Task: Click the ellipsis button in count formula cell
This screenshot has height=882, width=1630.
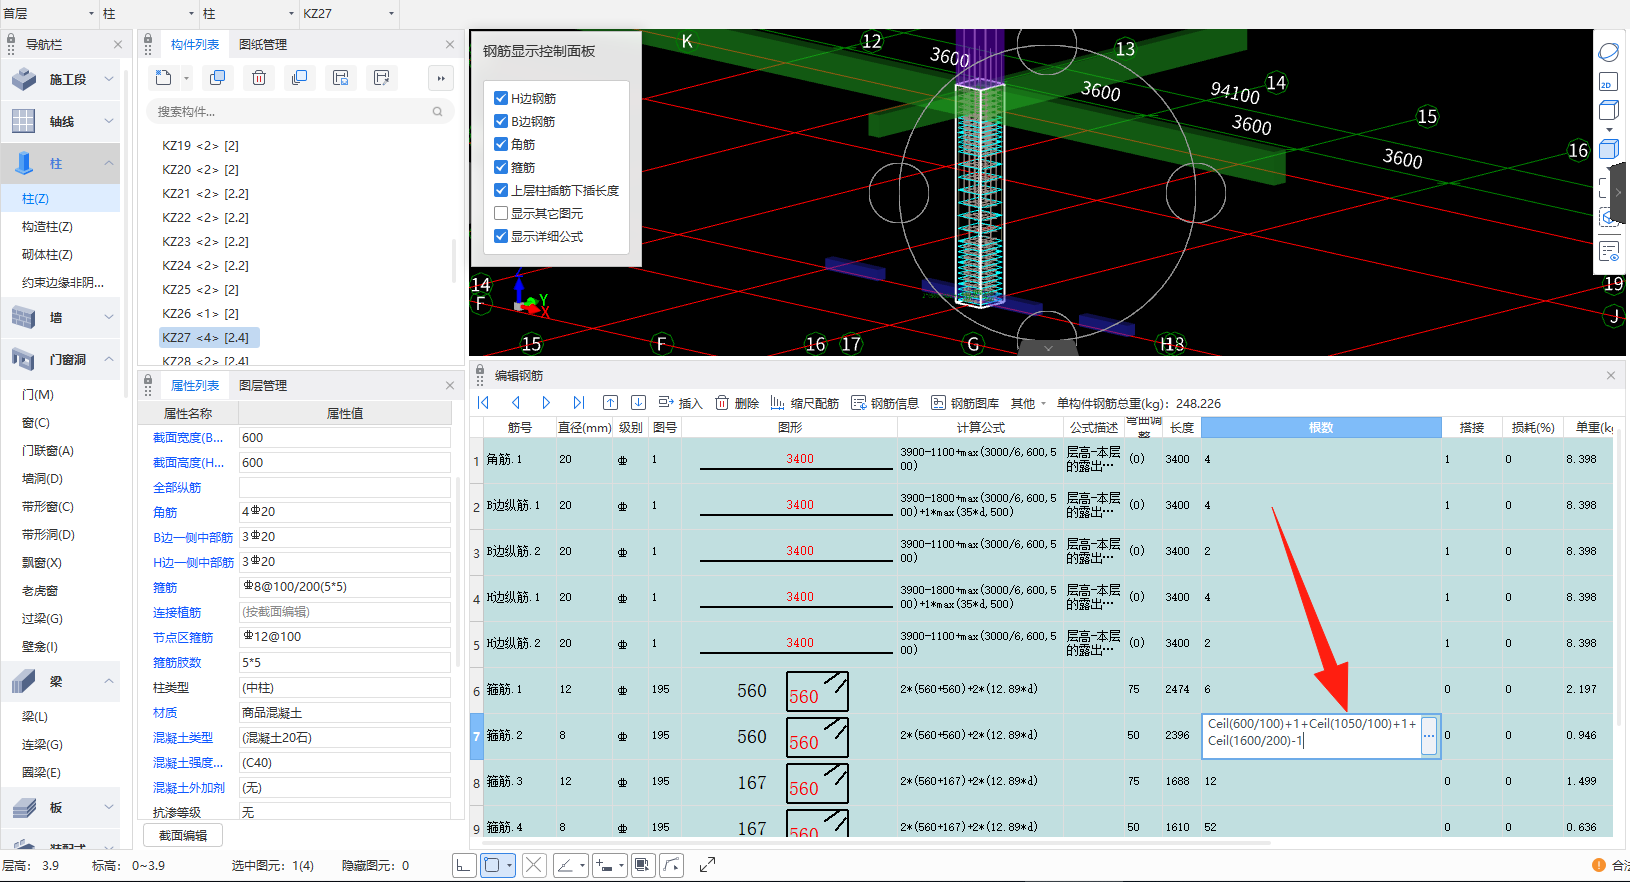Action: pyautogui.click(x=1429, y=736)
